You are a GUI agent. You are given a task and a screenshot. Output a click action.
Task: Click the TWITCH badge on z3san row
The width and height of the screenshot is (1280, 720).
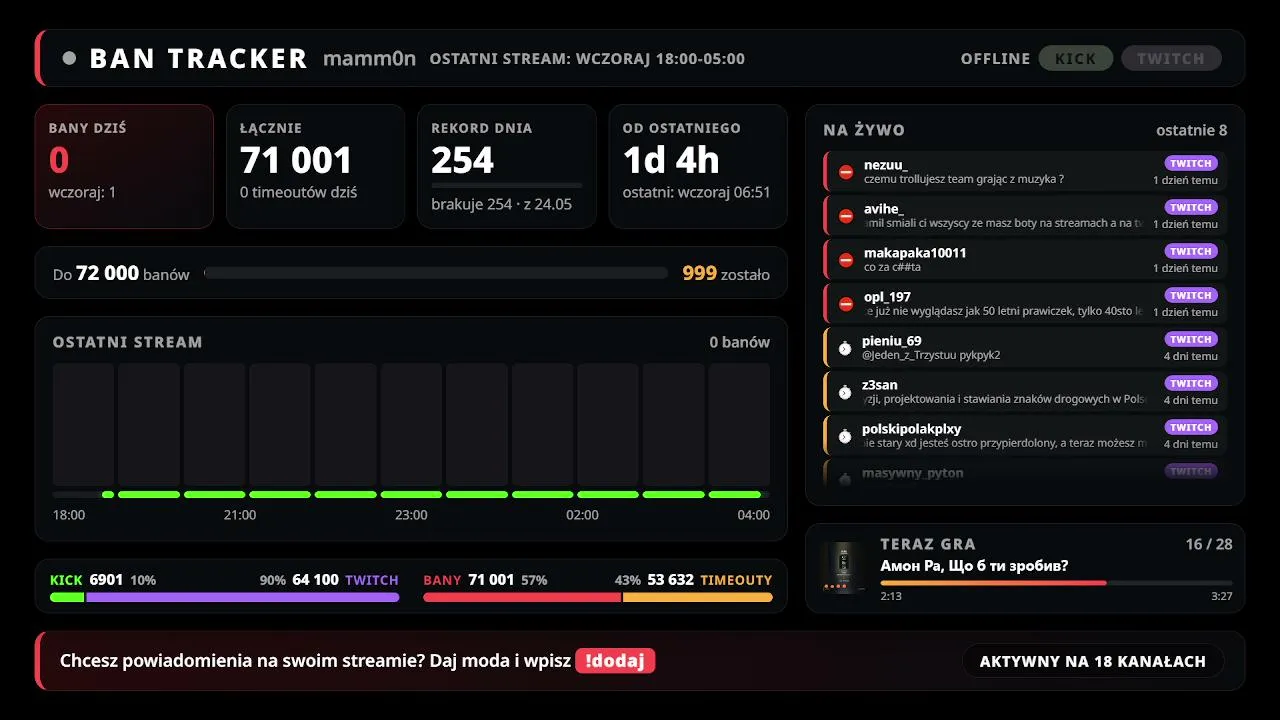tap(1191, 383)
